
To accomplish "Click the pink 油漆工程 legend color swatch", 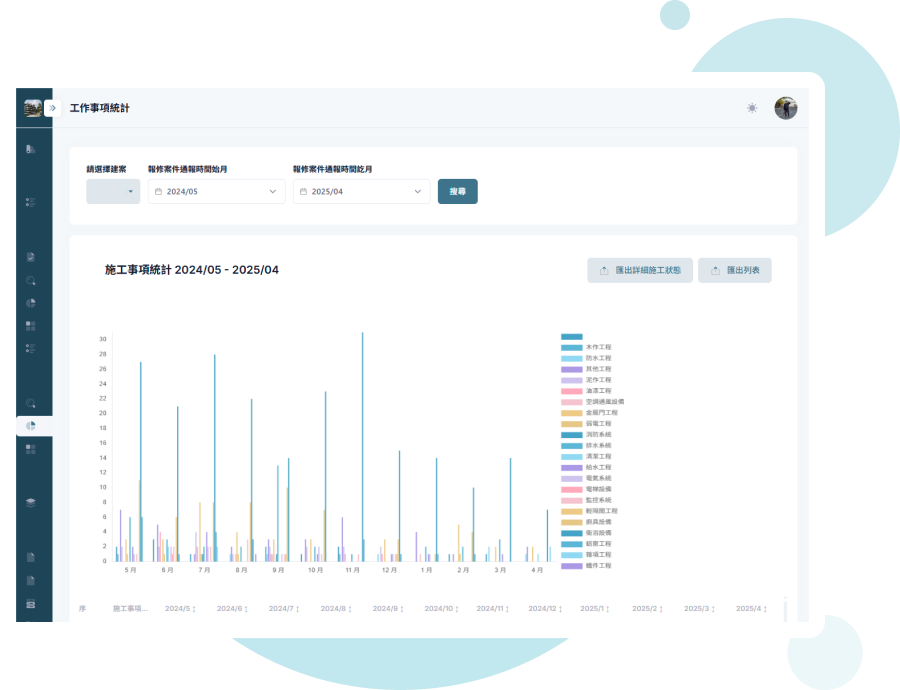I will pos(571,391).
